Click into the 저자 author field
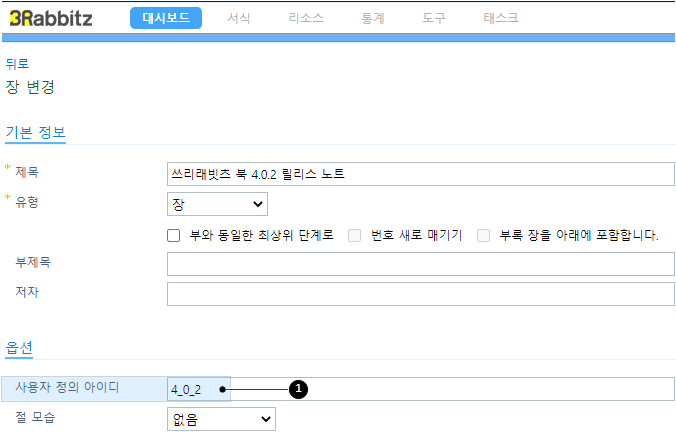Screen dimensions: 676x436 [x=421, y=294]
